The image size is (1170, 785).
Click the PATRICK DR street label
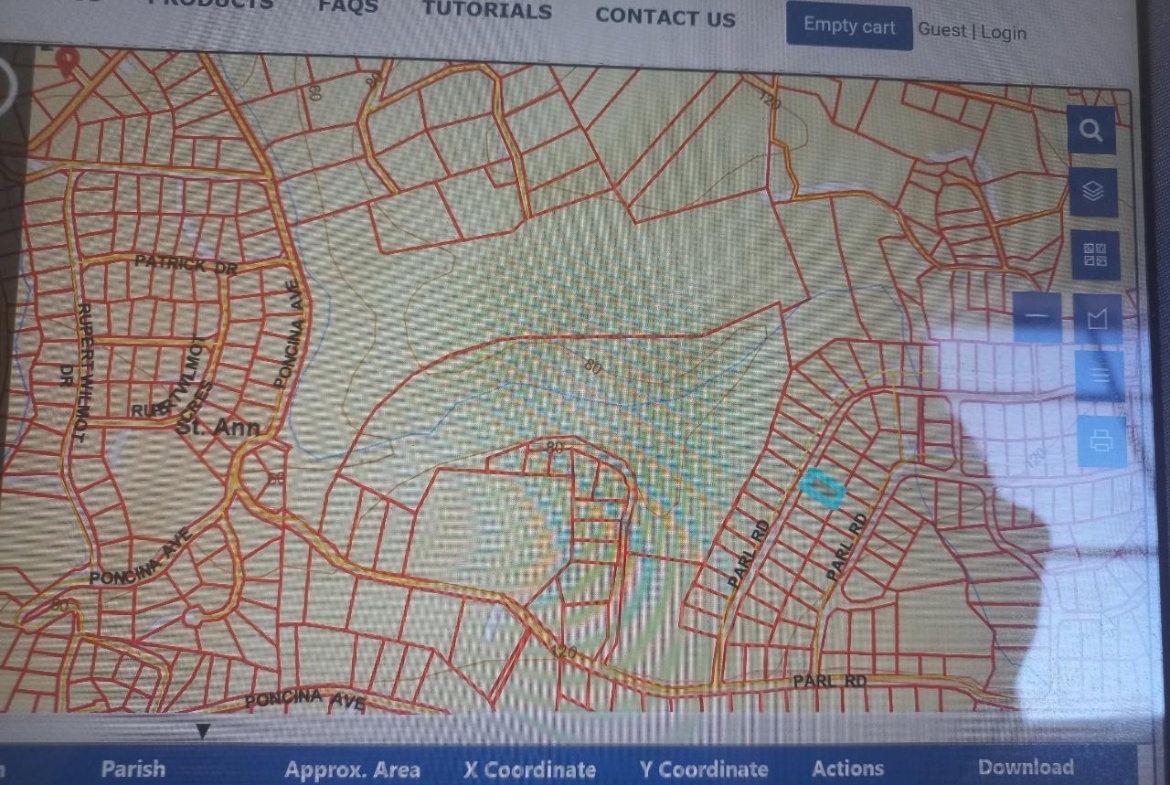pos(185,263)
